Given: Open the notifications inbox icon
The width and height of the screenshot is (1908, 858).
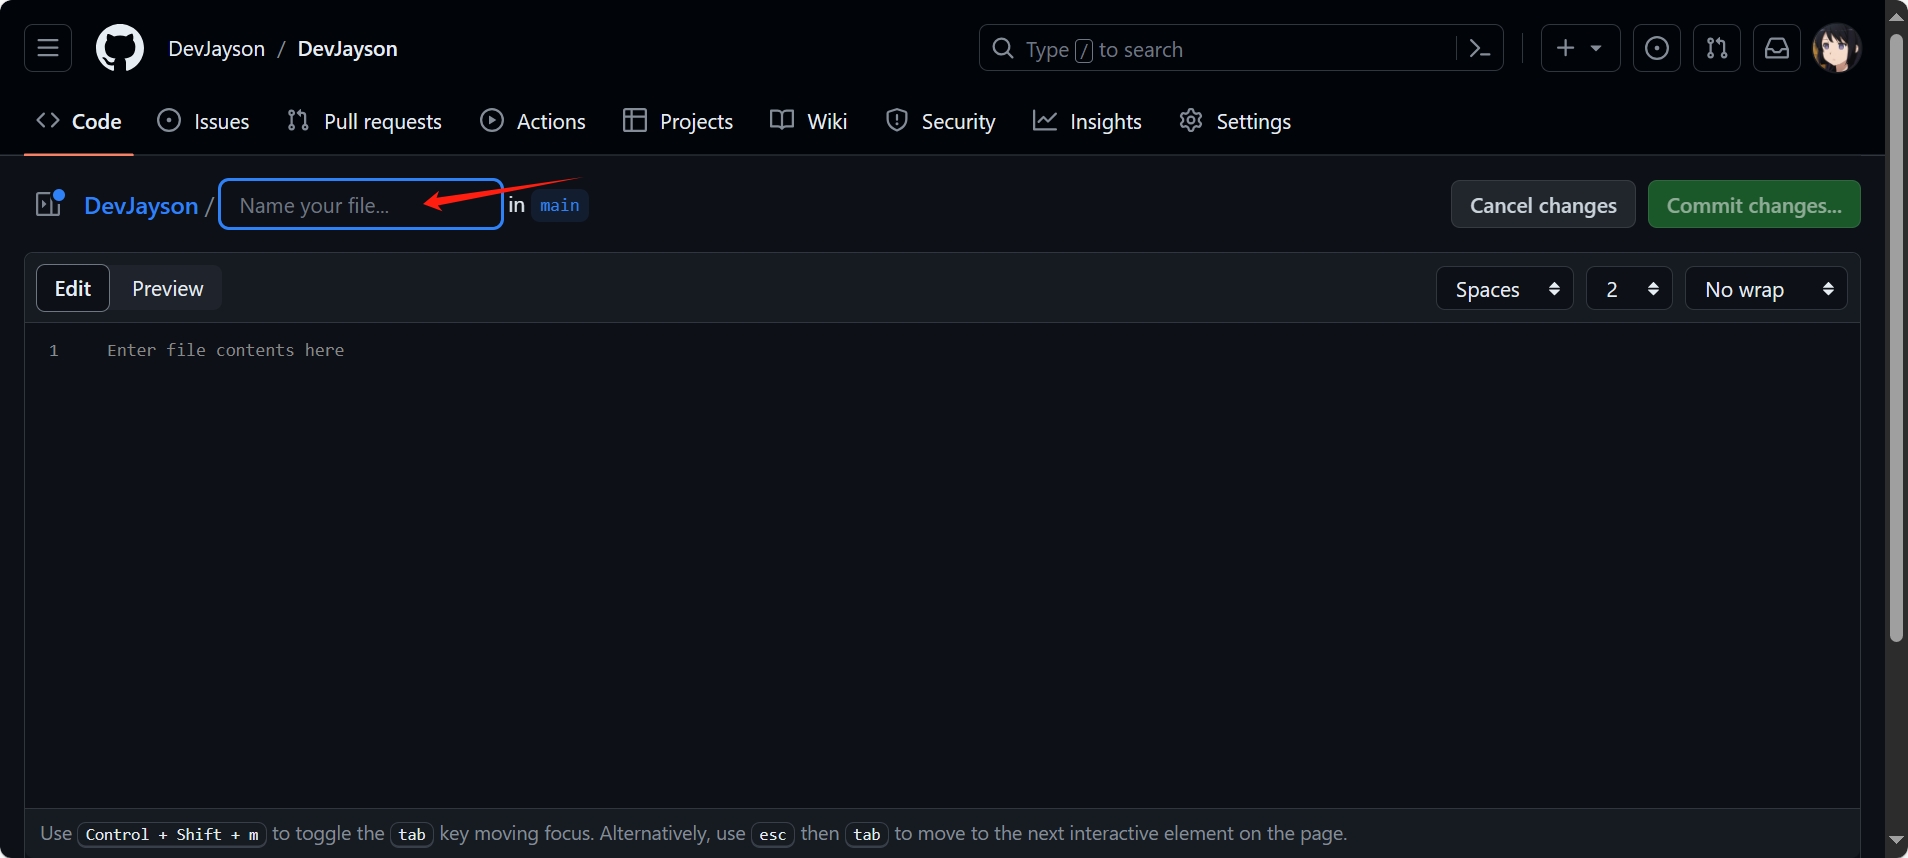Looking at the screenshot, I should coord(1777,48).
